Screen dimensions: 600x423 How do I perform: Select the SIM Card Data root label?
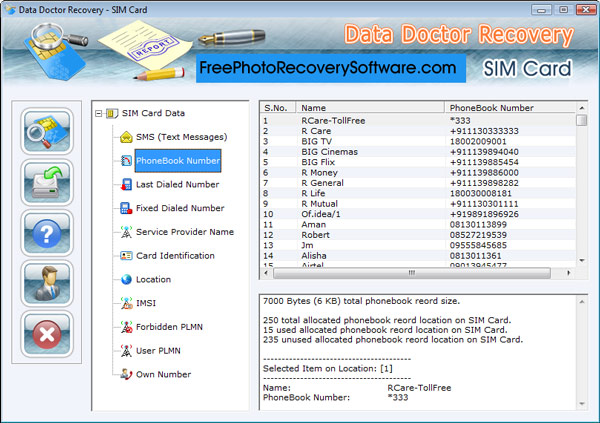[x=153, y=113]
